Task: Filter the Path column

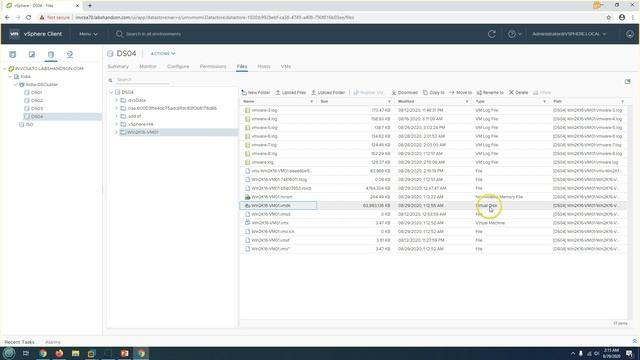Action: pos(622,101)
